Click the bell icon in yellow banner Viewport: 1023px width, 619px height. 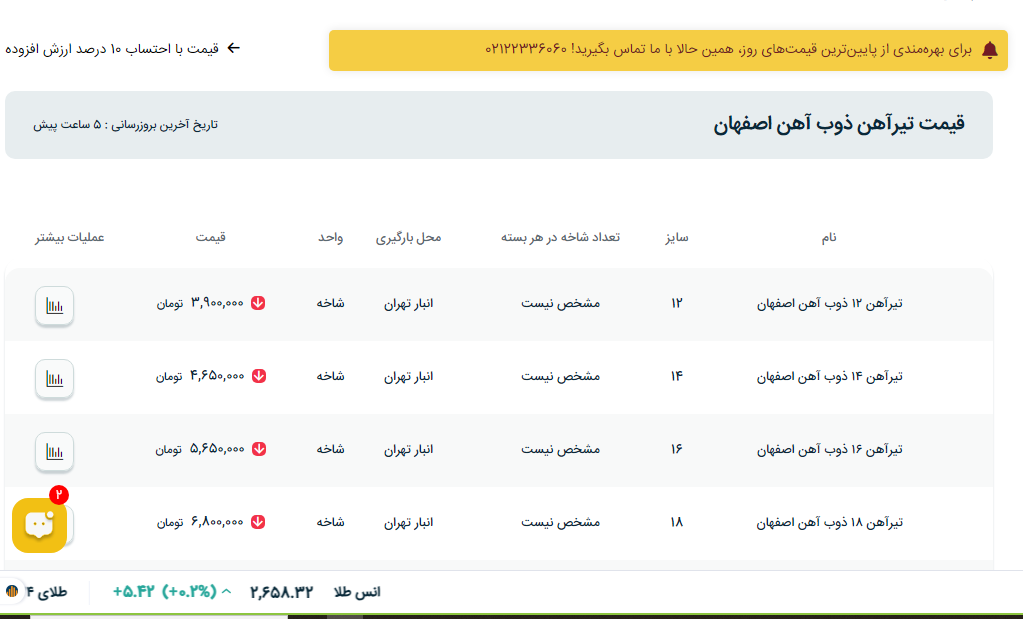[989, 50]
